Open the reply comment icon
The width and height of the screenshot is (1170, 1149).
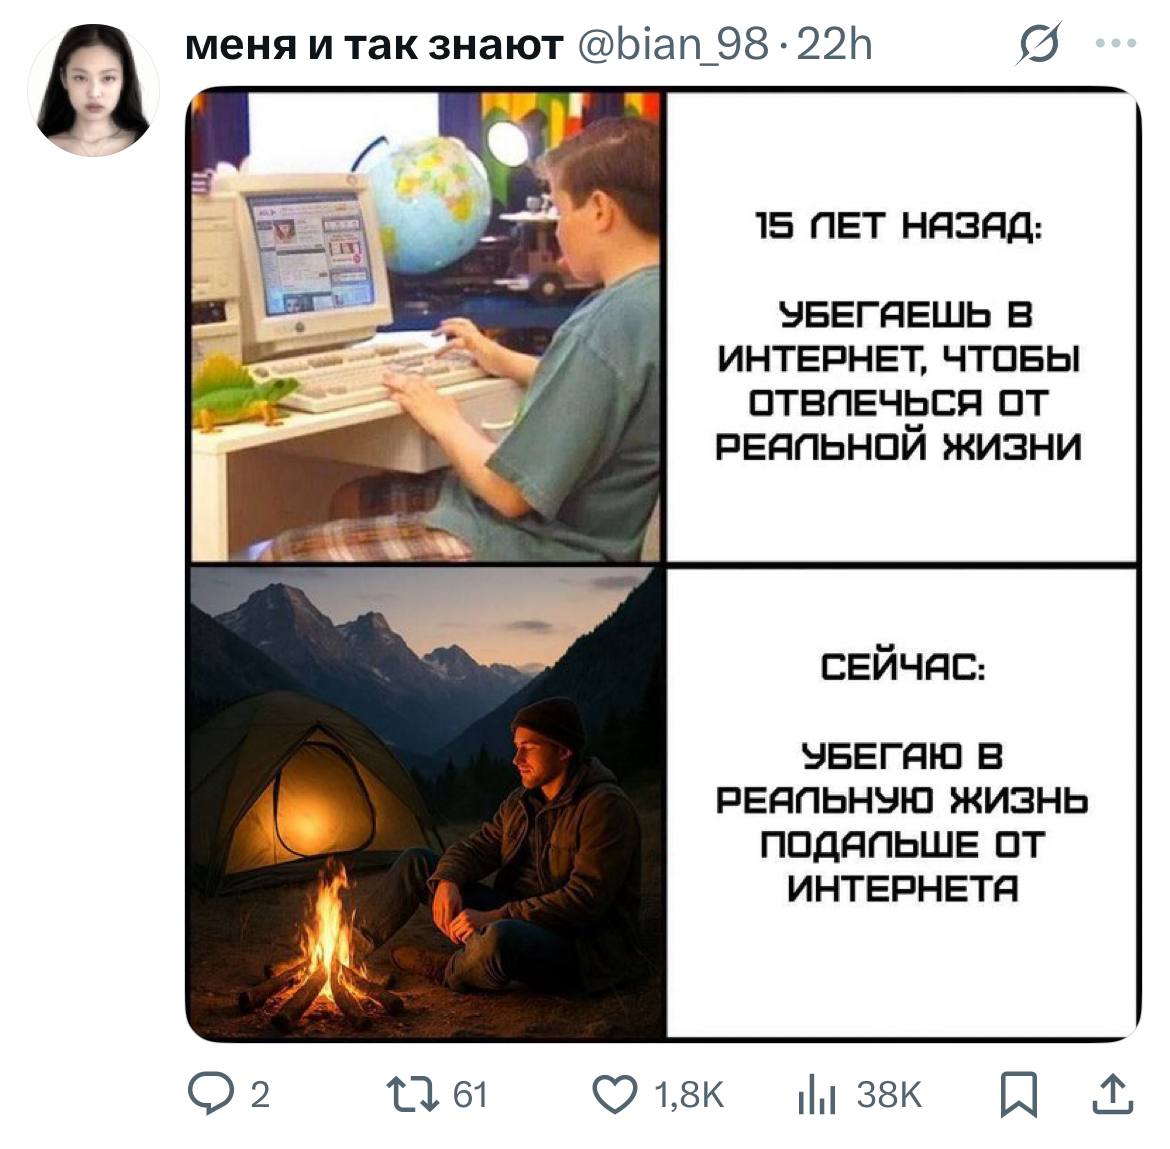(x=211, y=1094)
